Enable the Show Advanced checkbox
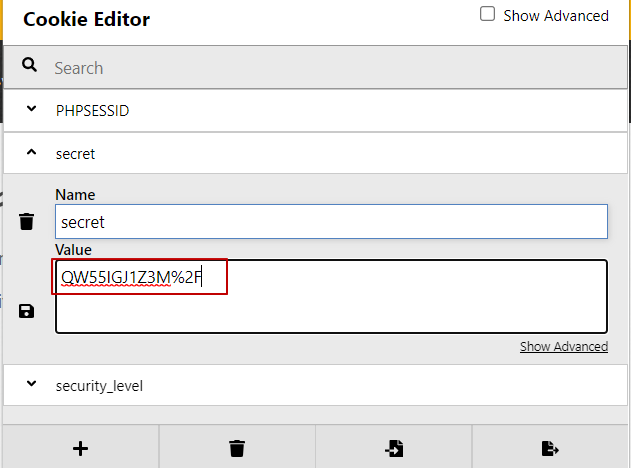Screen dimensions: 631x468 point(487,14)
